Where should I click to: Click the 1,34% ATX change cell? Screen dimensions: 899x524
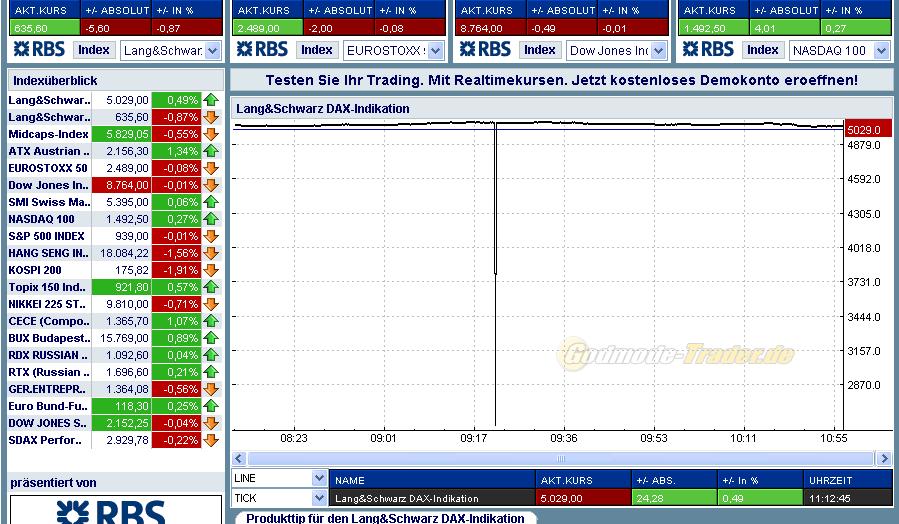[177, 151]
